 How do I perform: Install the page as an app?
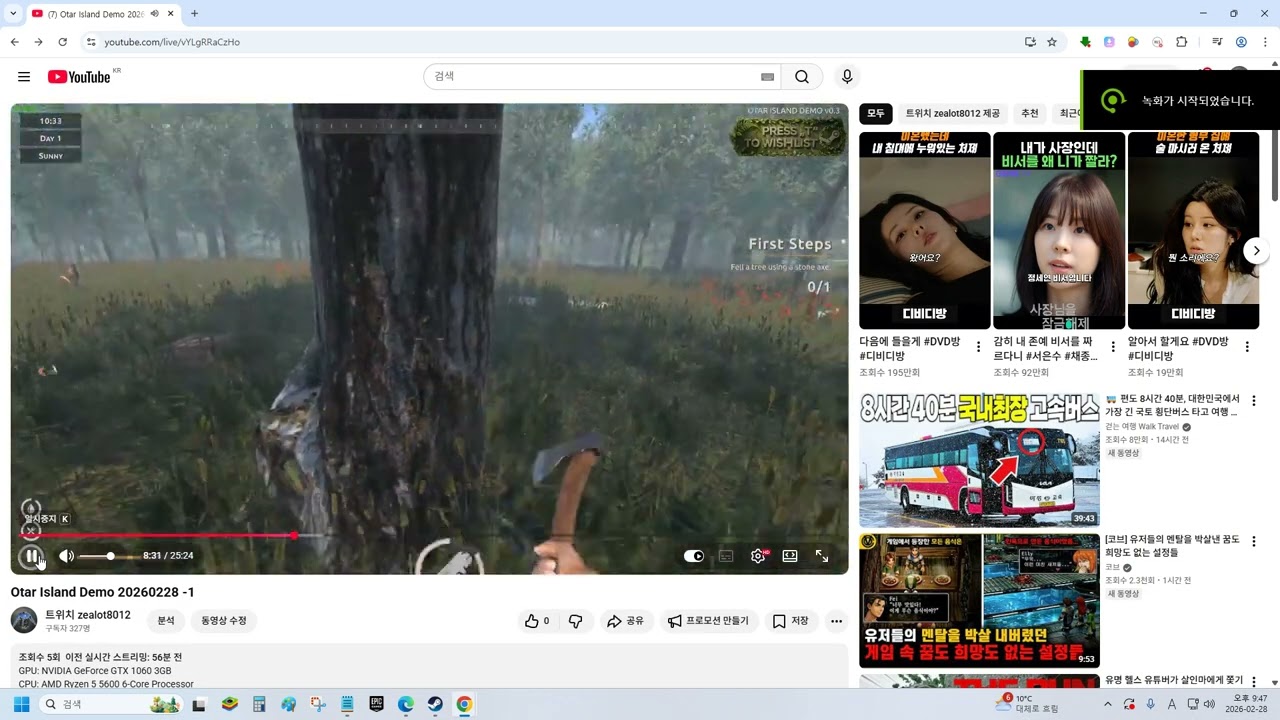[1030, 42]
